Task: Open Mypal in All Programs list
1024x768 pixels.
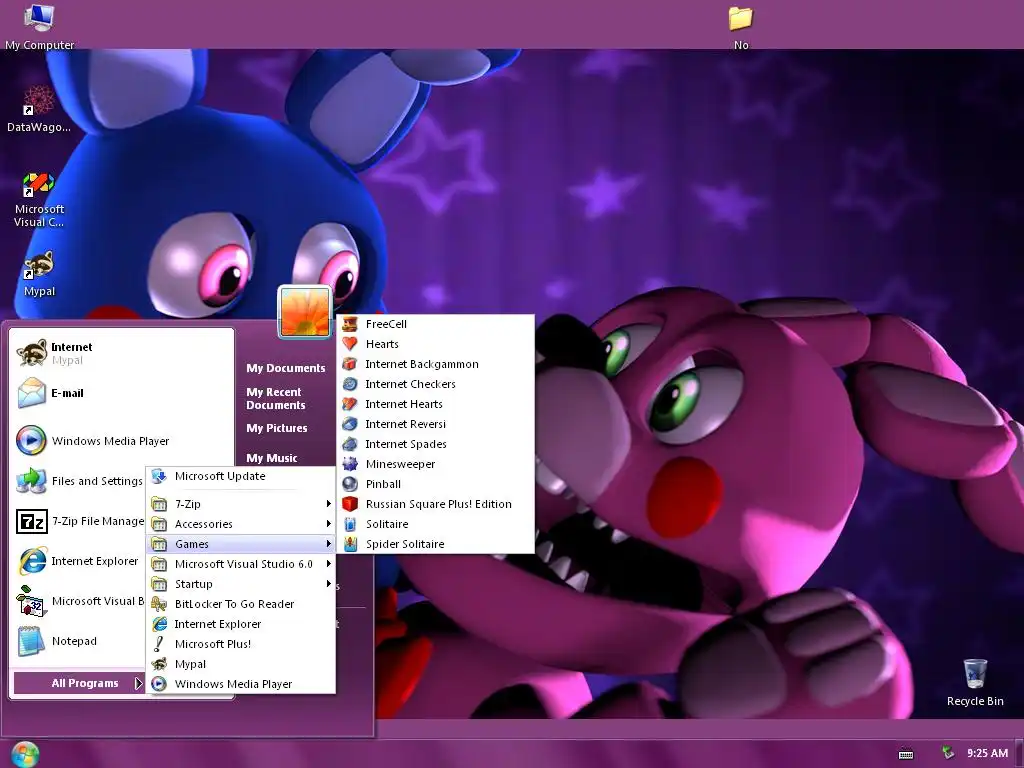Action: (x=241, y=664)
